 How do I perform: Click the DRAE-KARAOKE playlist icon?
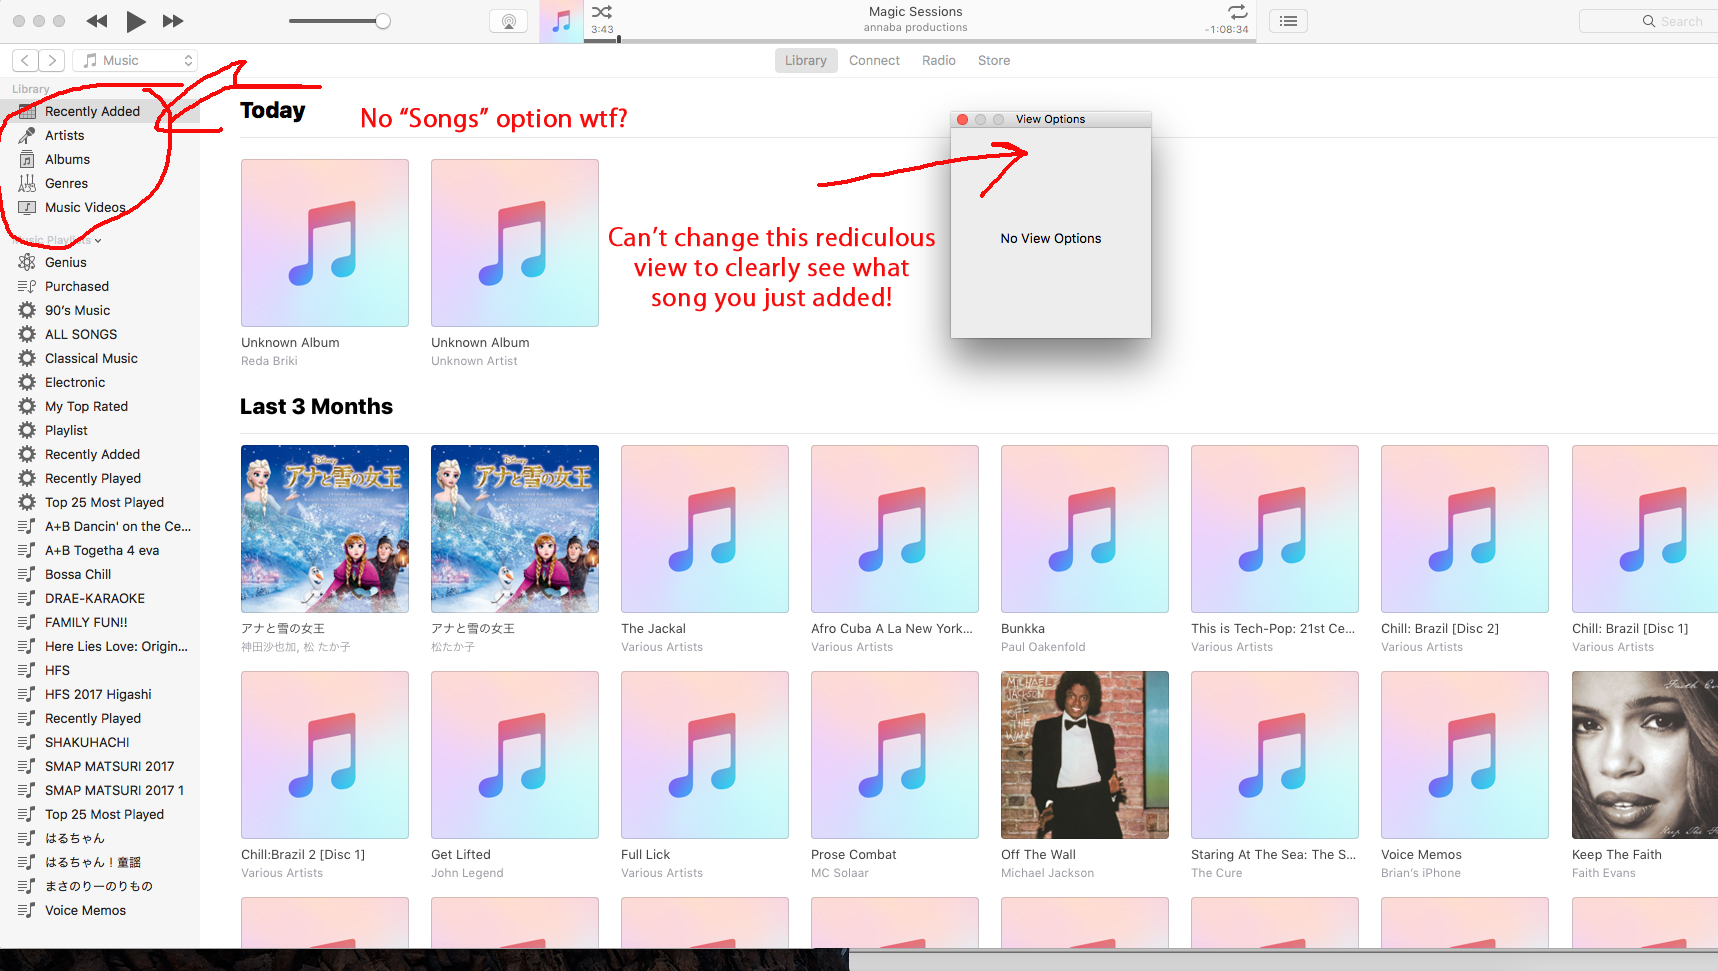[27, 598]
